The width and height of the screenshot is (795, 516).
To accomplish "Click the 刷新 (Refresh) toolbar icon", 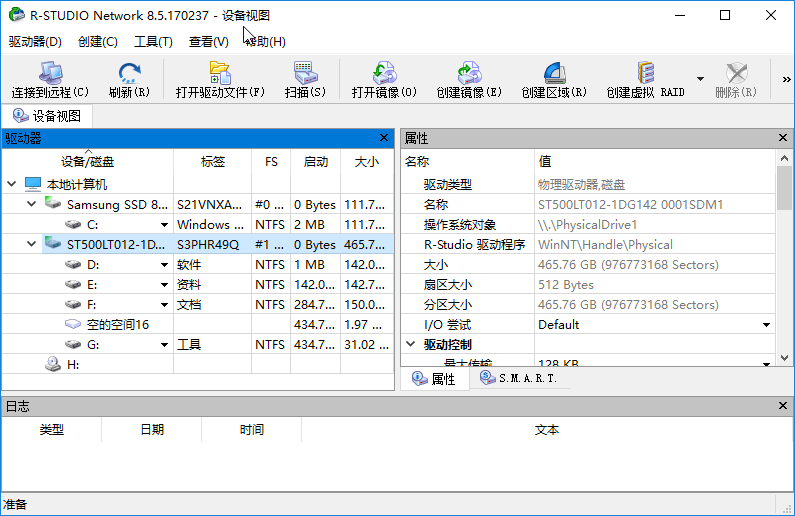I will click(x=129, y=74).
